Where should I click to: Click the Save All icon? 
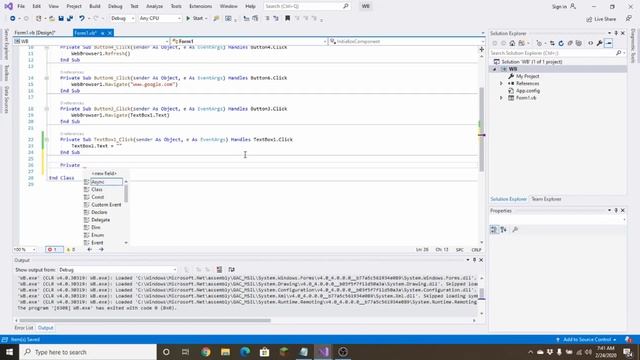pos(70,18)
